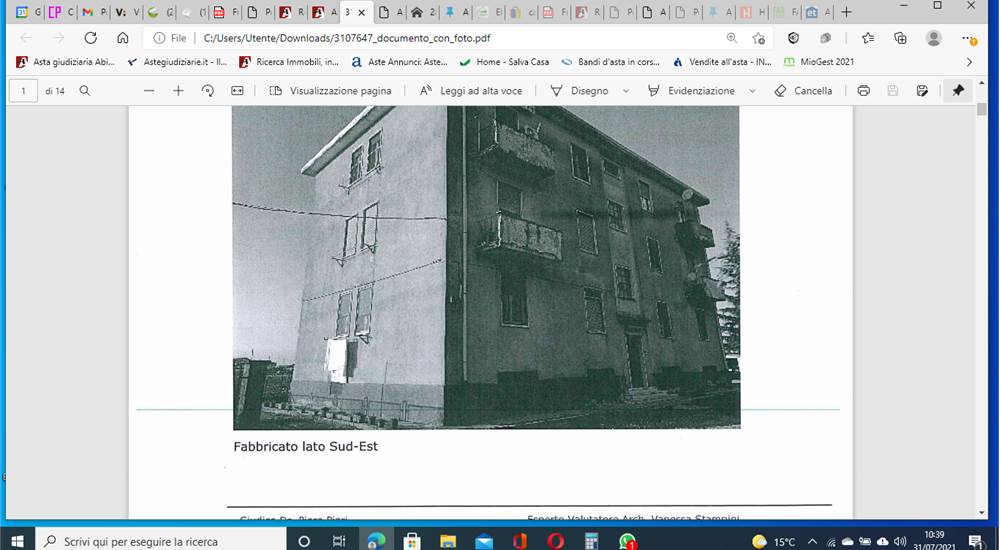1000x550 pixels.
Task: Click the volume icon in system tray
Action: coord(900,542)
